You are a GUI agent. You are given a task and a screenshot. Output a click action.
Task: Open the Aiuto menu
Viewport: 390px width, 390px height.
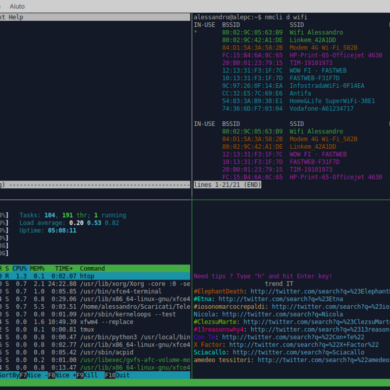click(x=17, y=6)
